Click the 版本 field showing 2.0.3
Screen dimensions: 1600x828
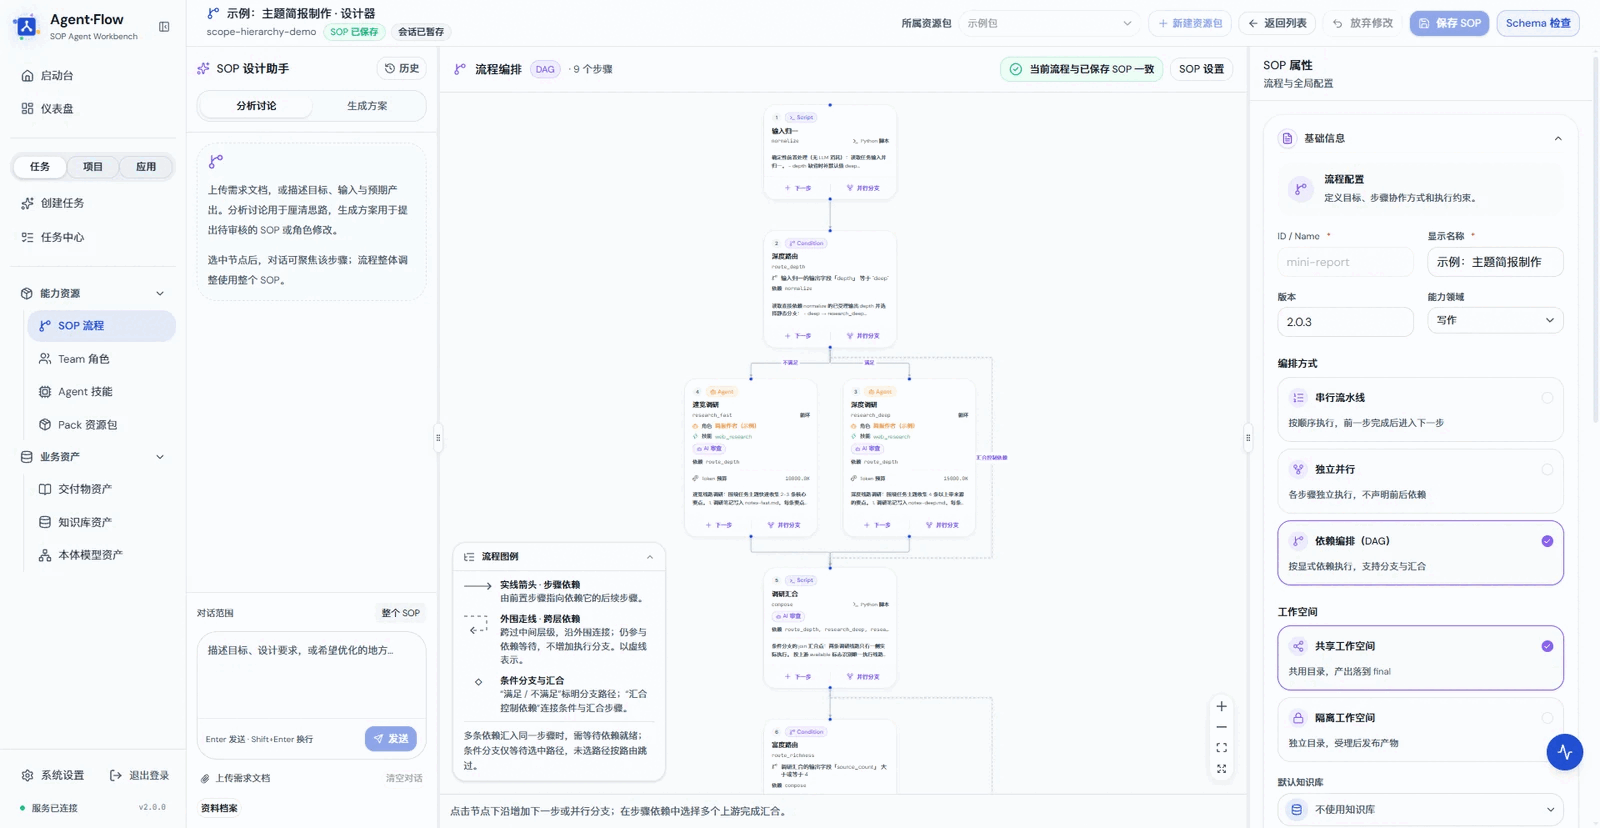(x=1345, y=322)
